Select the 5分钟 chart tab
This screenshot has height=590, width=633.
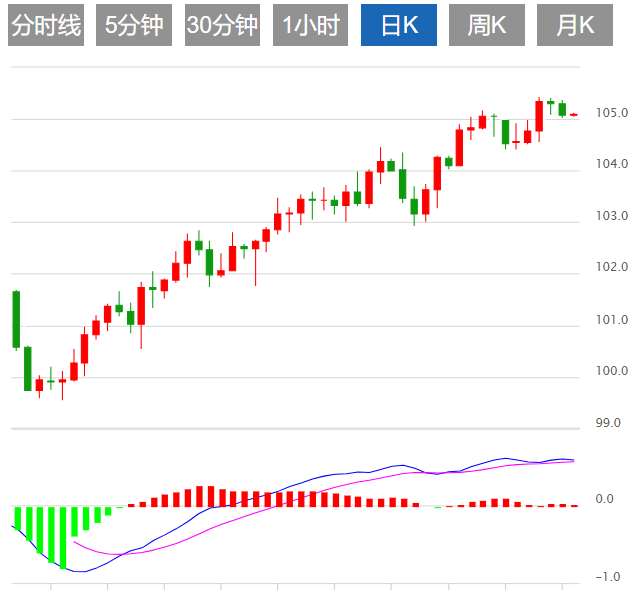point(134,26)
